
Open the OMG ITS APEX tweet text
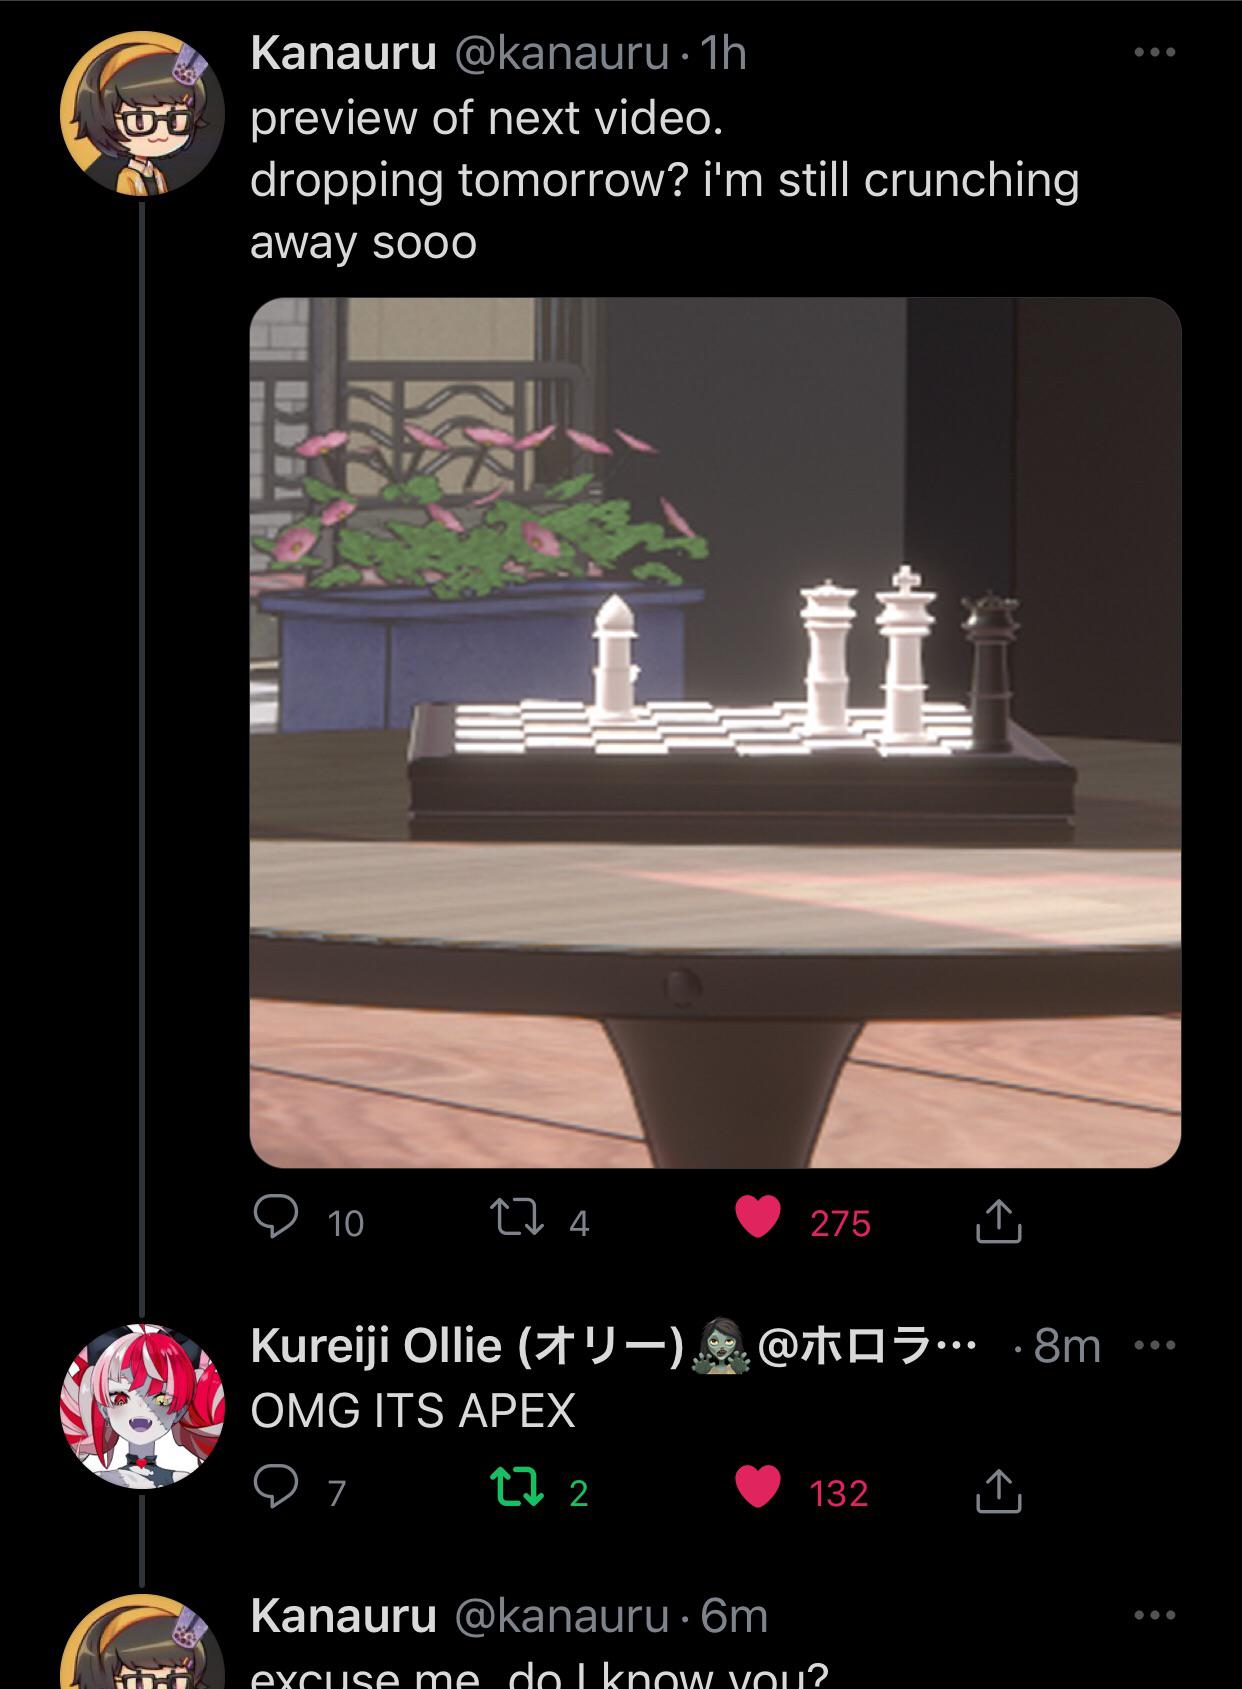413,1410
